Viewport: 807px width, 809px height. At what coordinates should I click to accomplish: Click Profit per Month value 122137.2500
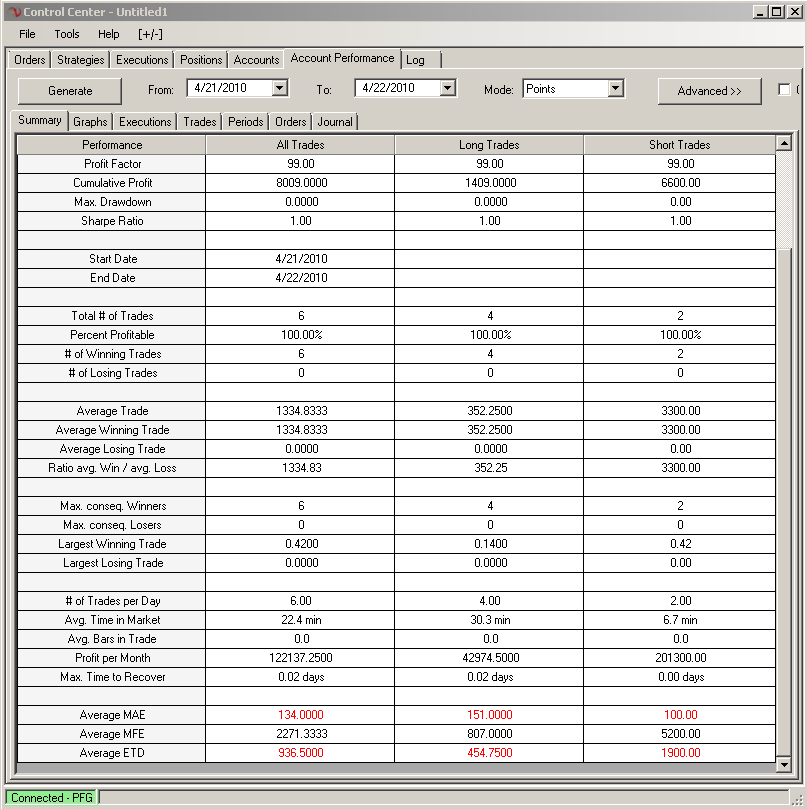coord(301,658)
